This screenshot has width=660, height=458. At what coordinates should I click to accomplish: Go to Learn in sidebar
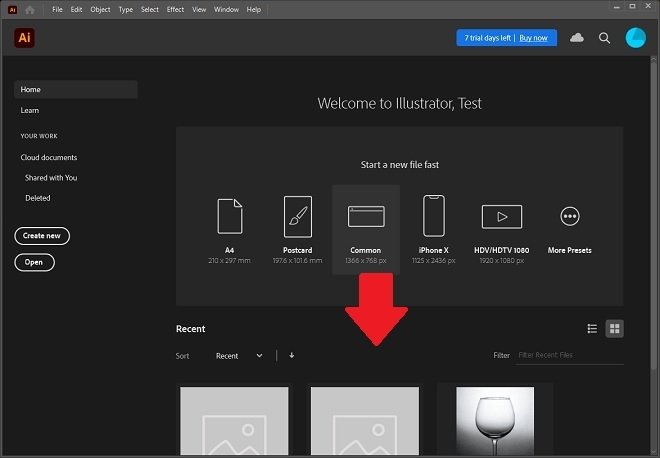tap(29, 110)
